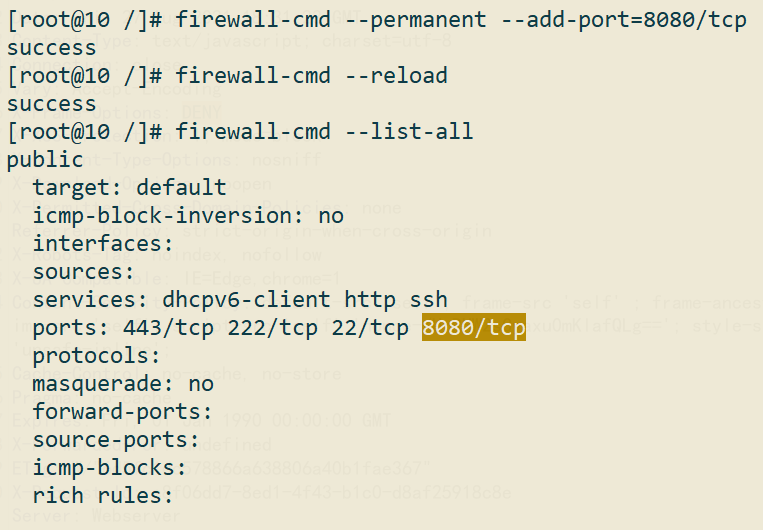Click the sources: line
The image size is (763, 530).
click(83, 272)
